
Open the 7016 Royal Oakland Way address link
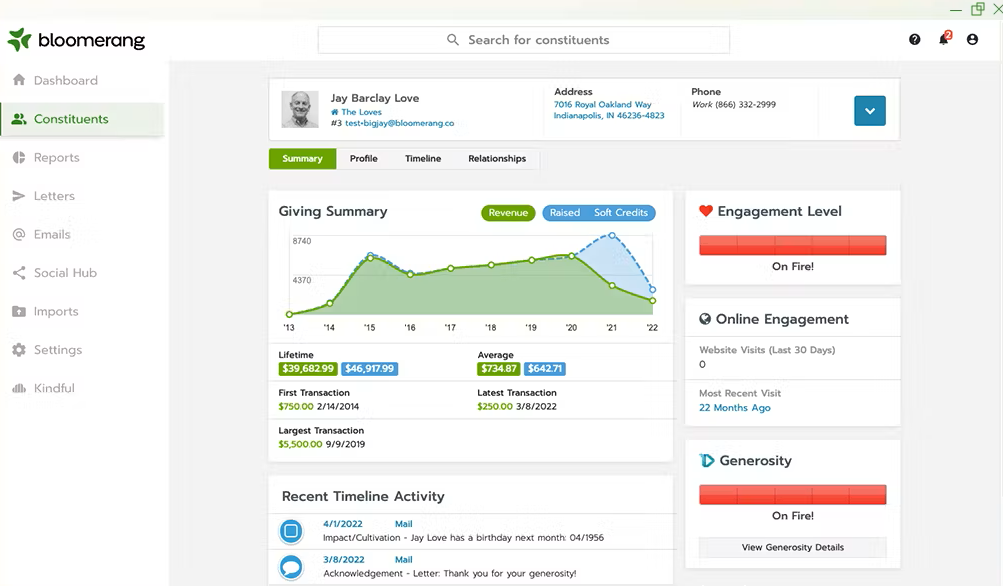(x=609, y=110)
